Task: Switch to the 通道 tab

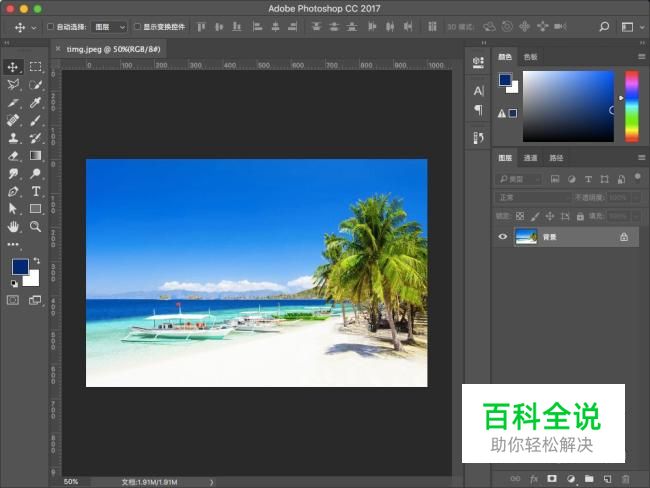Action: tap(530, 158)
